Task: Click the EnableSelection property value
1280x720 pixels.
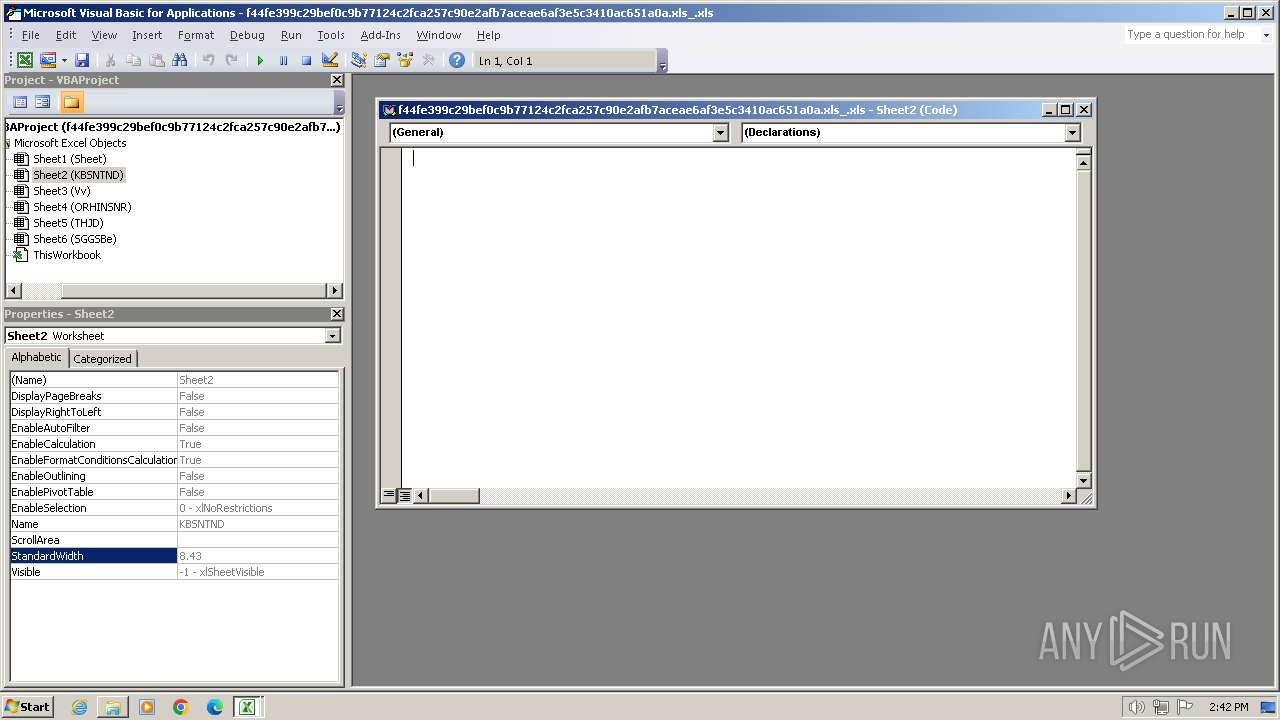Action: coord(258,508)
